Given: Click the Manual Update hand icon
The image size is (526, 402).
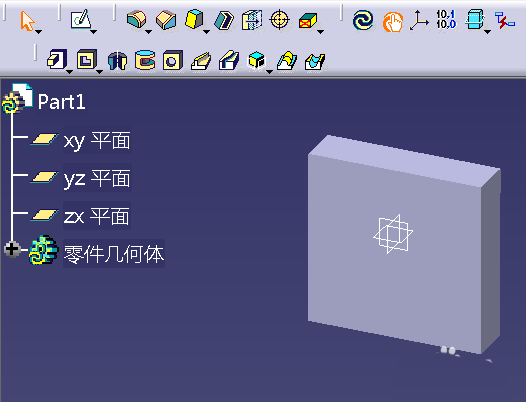Looking at the screenshot, I should click(393, 22).
